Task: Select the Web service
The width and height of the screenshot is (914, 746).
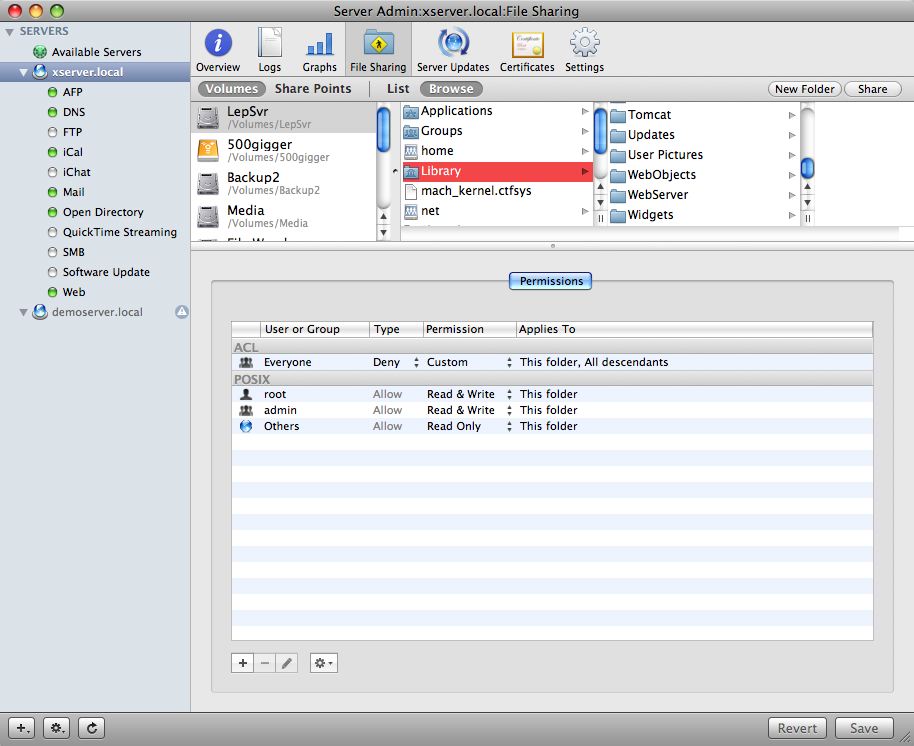Action: pos(95,292)
